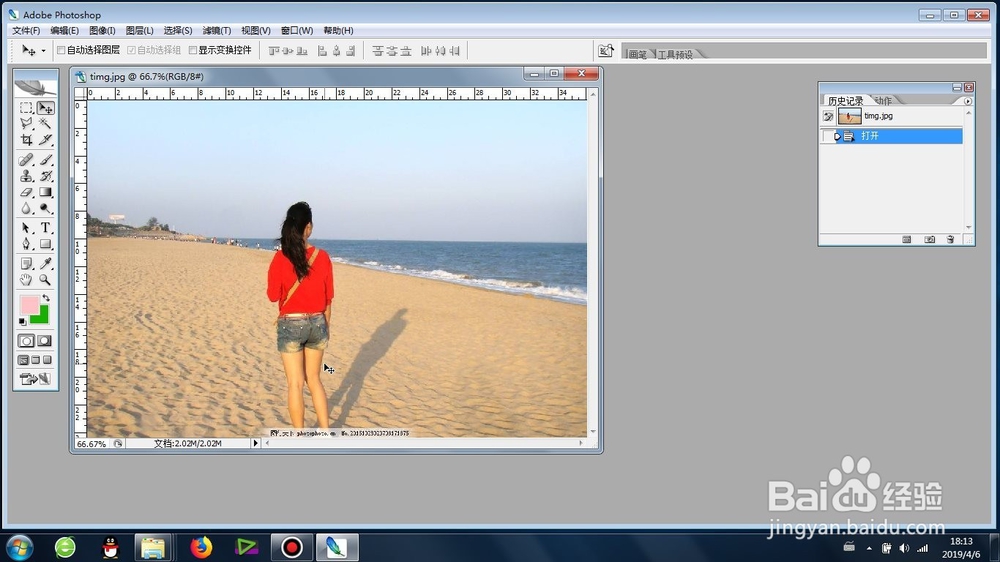Screen dimensions: 1000x562
Task: Open 工具预设 tab in palette well
Action: pos(675,54)
